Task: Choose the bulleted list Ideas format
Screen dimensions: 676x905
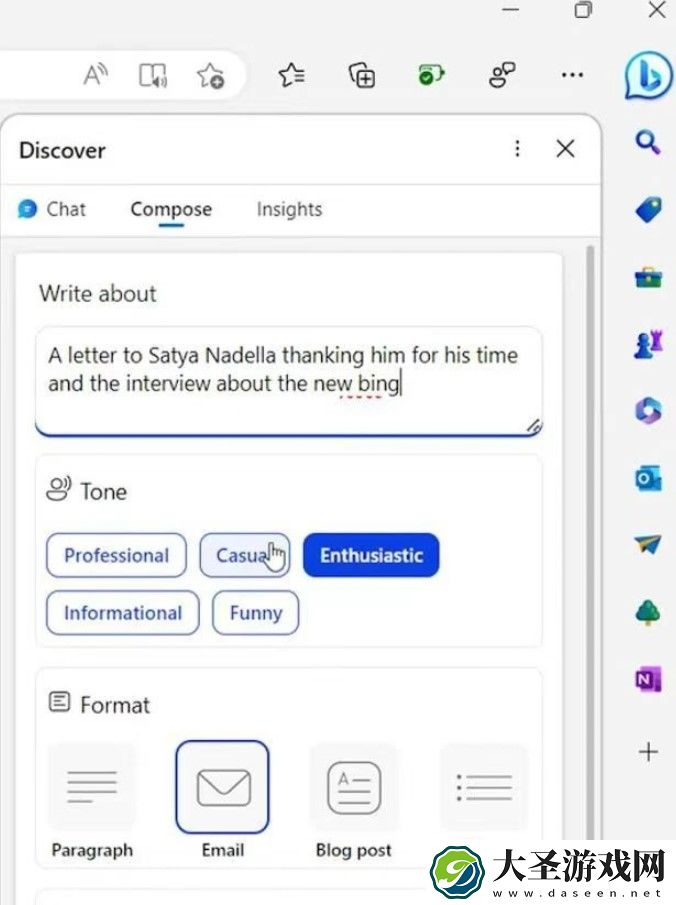Action: [484, 787]
